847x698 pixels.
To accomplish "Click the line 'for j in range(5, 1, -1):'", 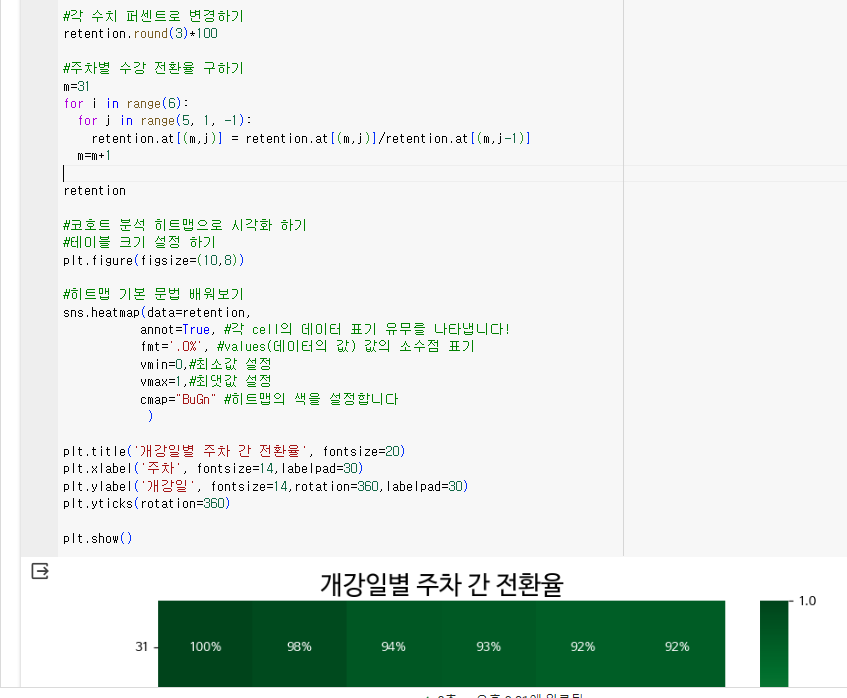I will (164, 120).
